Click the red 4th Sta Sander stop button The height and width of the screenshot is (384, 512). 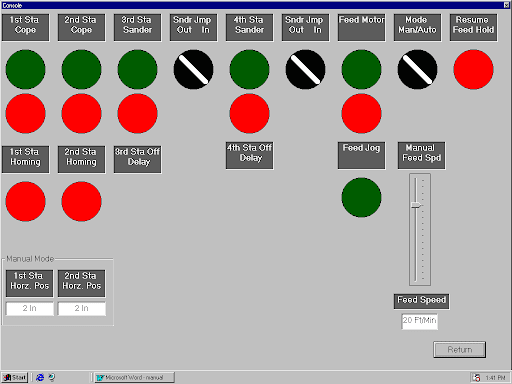pos(249,113)
